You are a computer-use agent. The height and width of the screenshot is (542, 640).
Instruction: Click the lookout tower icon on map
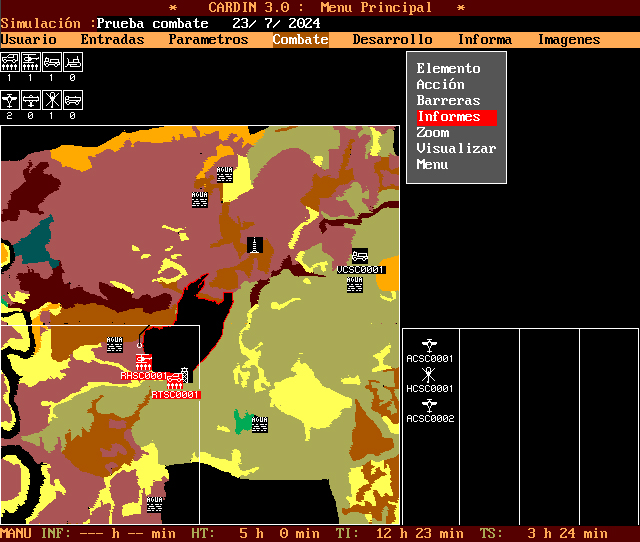pyautogui.click(x=255, y=245)
